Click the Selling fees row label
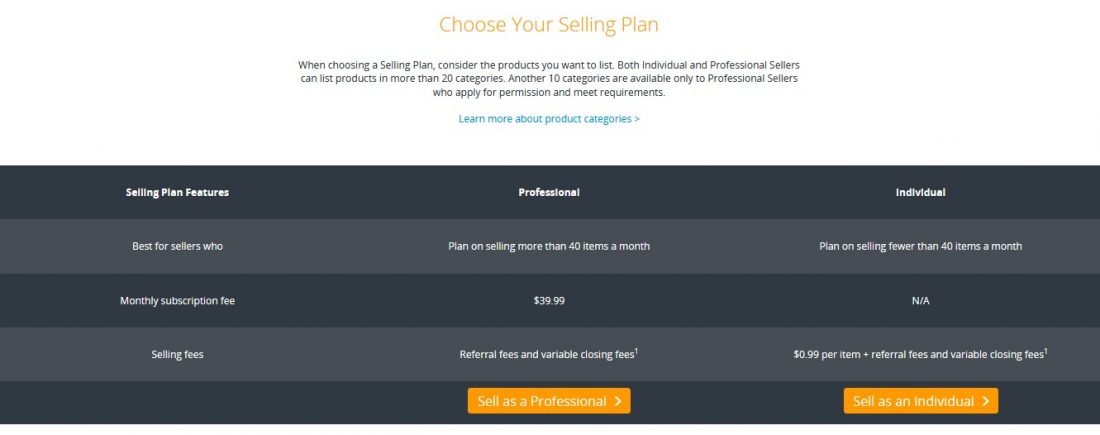This screenshot has width=1100, height=435. point(177,354)
